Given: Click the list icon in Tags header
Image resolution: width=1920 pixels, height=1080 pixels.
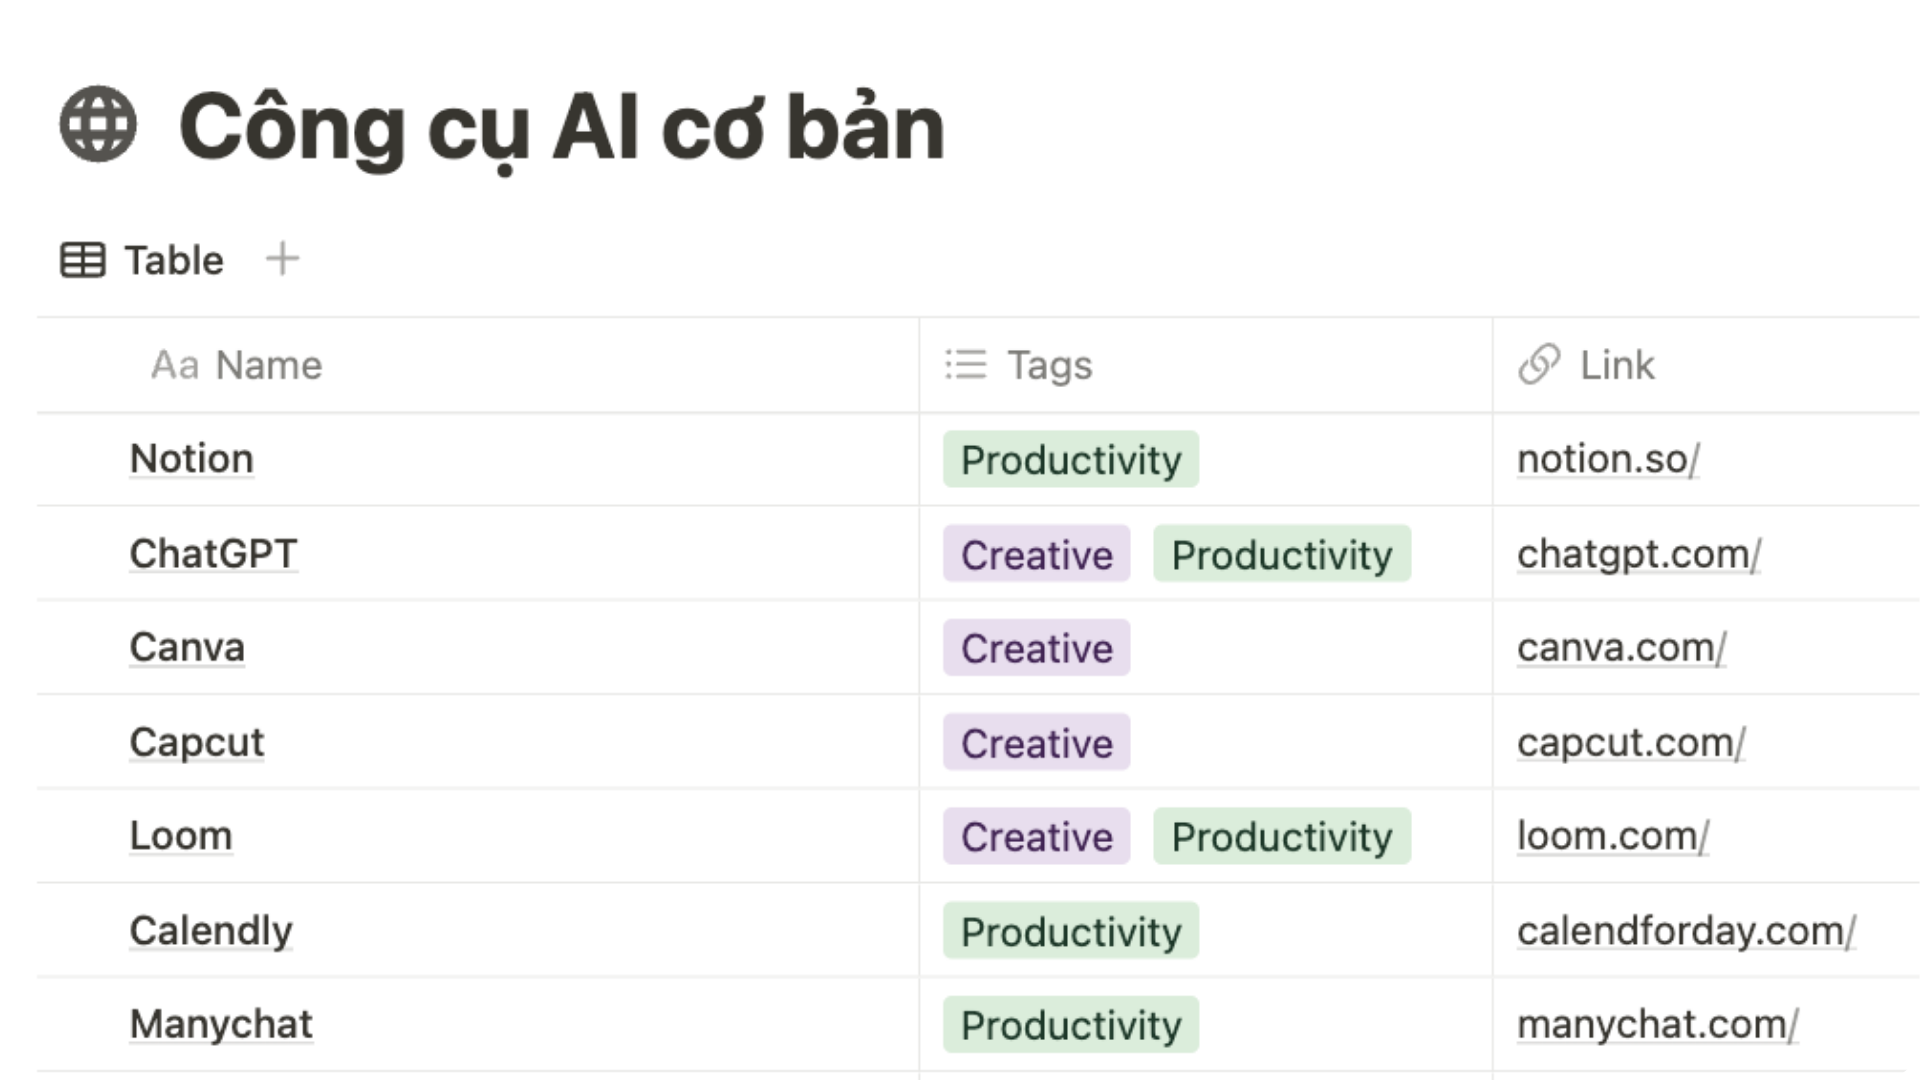Looking at the screenshot, I should [x=965, y=364].
